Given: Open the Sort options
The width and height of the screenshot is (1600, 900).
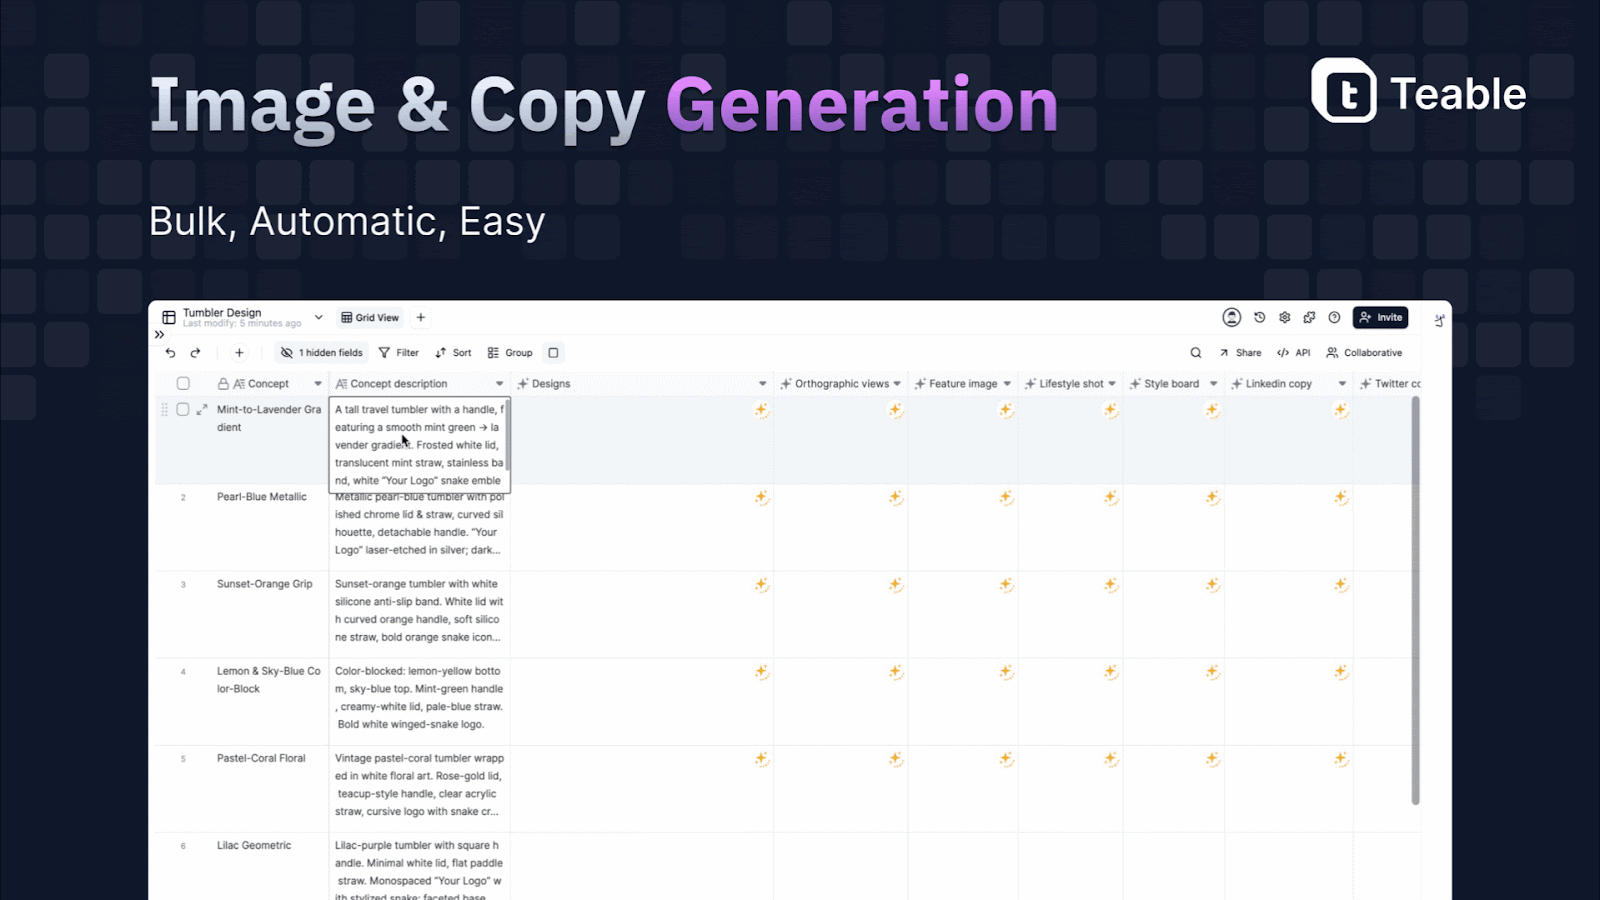Looking at the screenshot, I should (x=452, y=352).
